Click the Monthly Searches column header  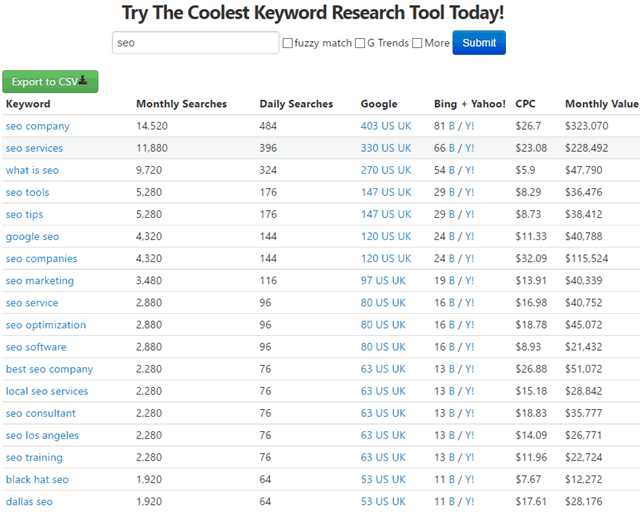[x=181, y=104]
